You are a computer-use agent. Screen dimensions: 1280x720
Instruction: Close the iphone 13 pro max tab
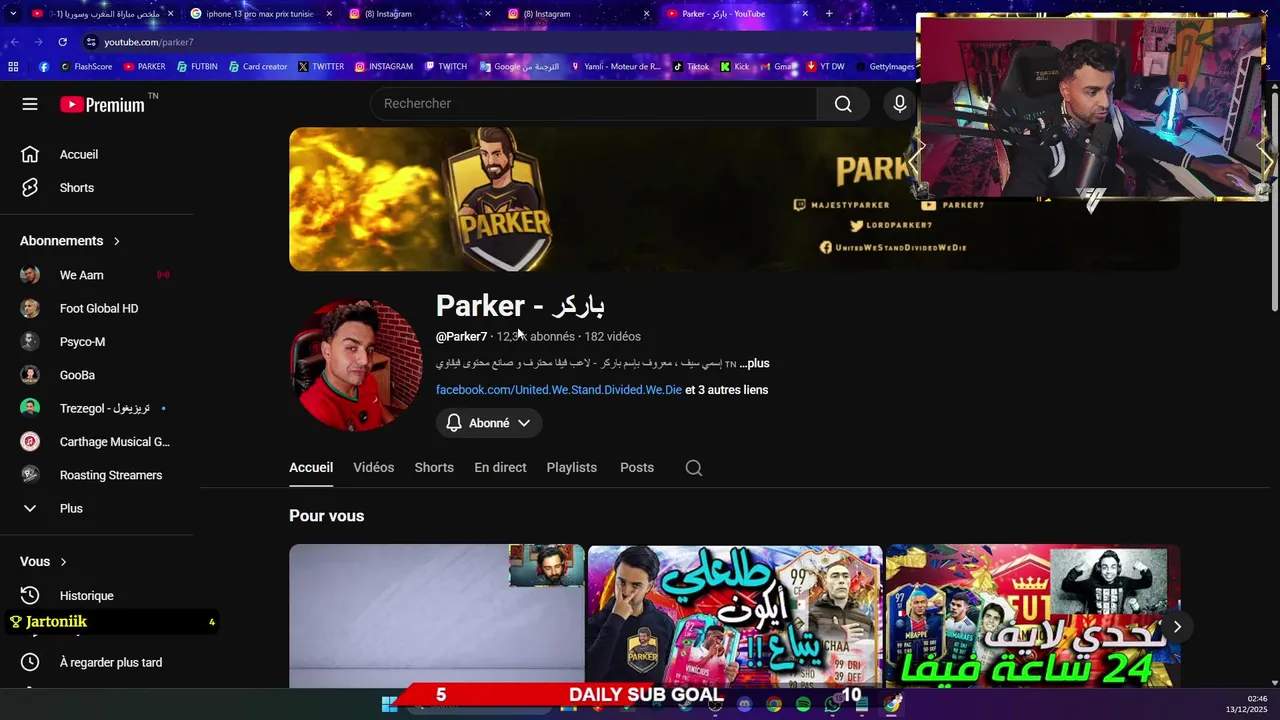click(x=328, y=14)
